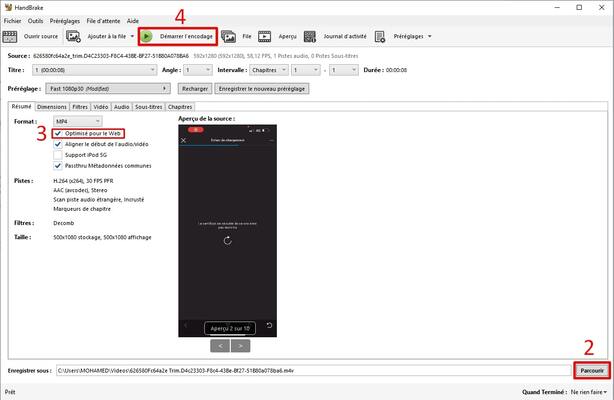Enable Support iPod 5G checkbox
The image size is (614, 400).
(x=58, y=155)
